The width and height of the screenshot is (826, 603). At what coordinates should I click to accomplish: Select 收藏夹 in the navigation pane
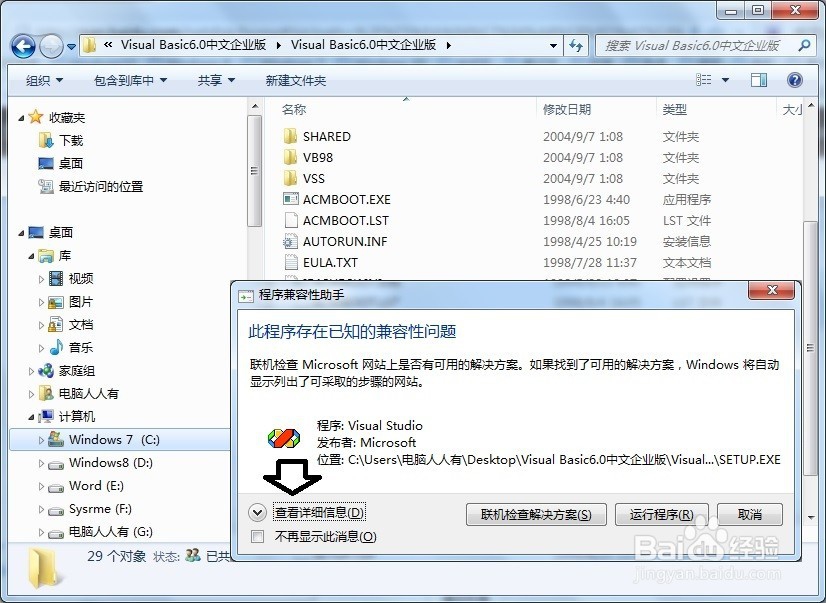click(67, 117)
